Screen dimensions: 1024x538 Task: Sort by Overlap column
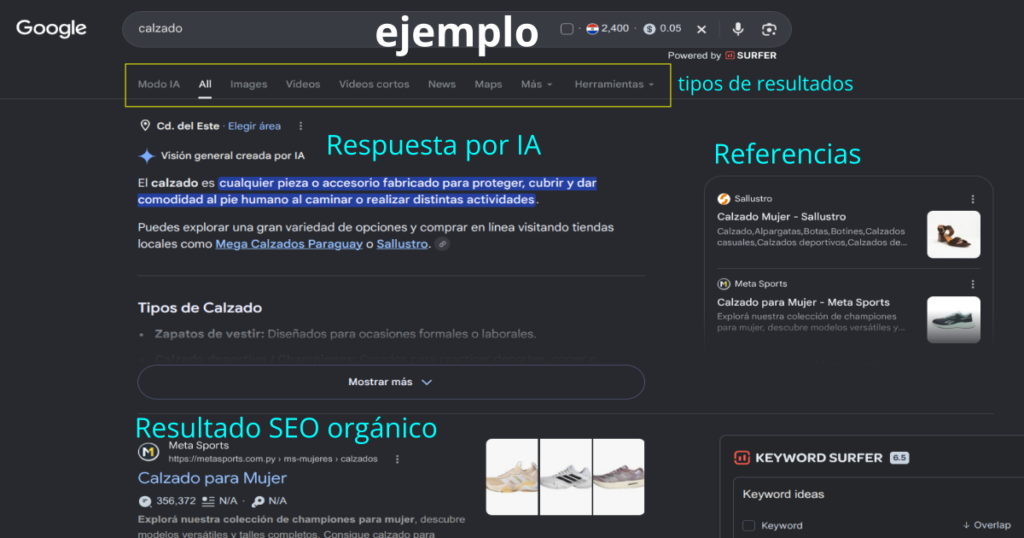pos(987,526)
